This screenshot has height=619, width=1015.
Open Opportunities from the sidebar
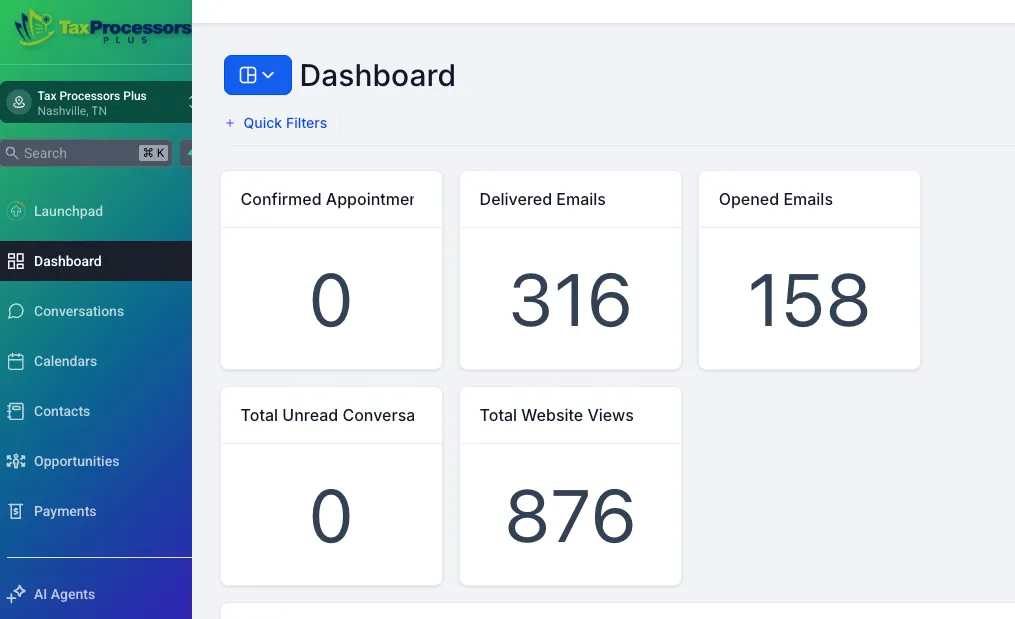click(x=96, y=461)
